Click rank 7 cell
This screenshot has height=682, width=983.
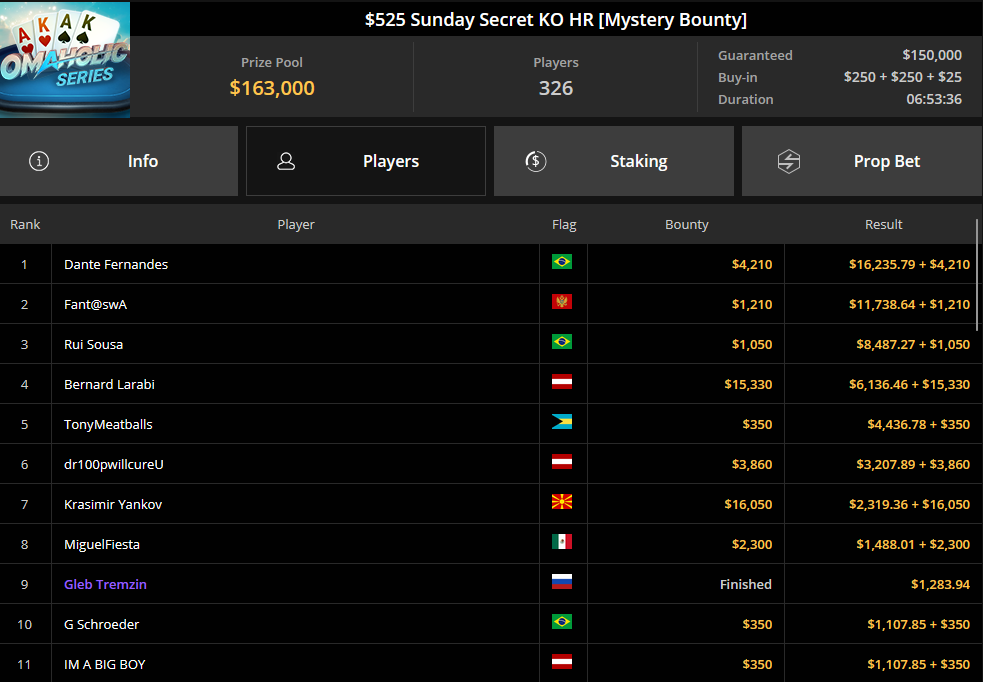pos(25,504)
